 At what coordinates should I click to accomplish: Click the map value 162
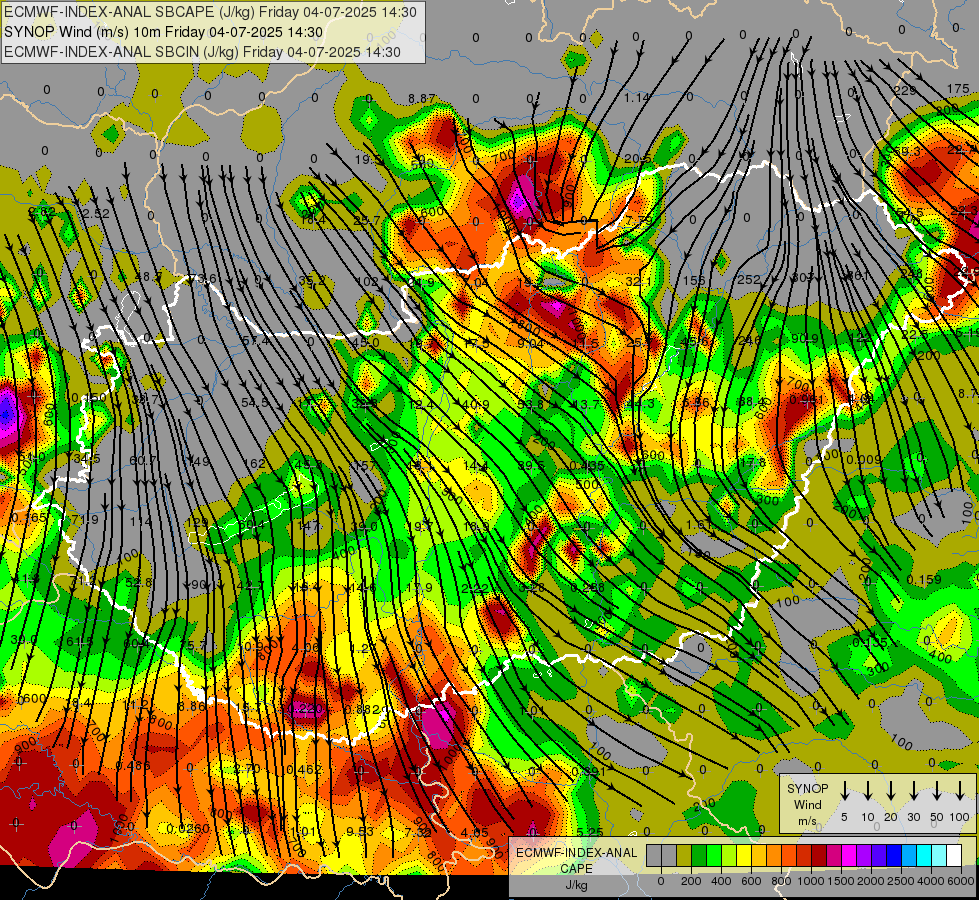[x=254, y=463]
